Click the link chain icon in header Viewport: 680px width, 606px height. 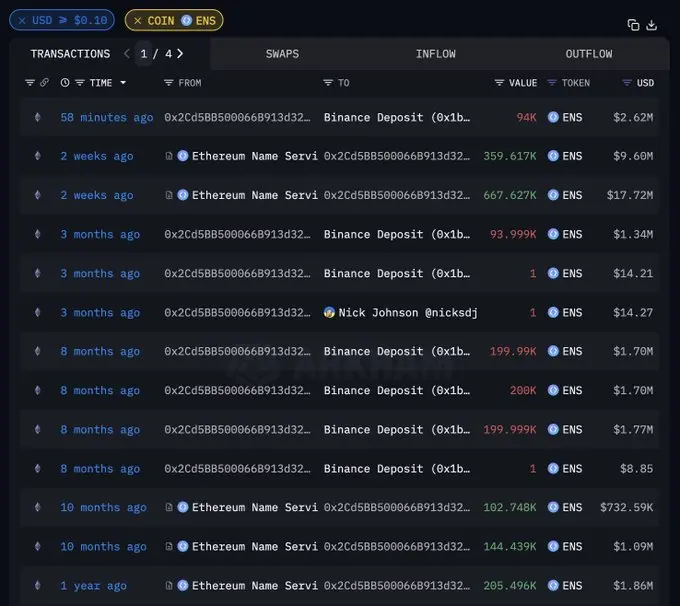coord(45,83)
